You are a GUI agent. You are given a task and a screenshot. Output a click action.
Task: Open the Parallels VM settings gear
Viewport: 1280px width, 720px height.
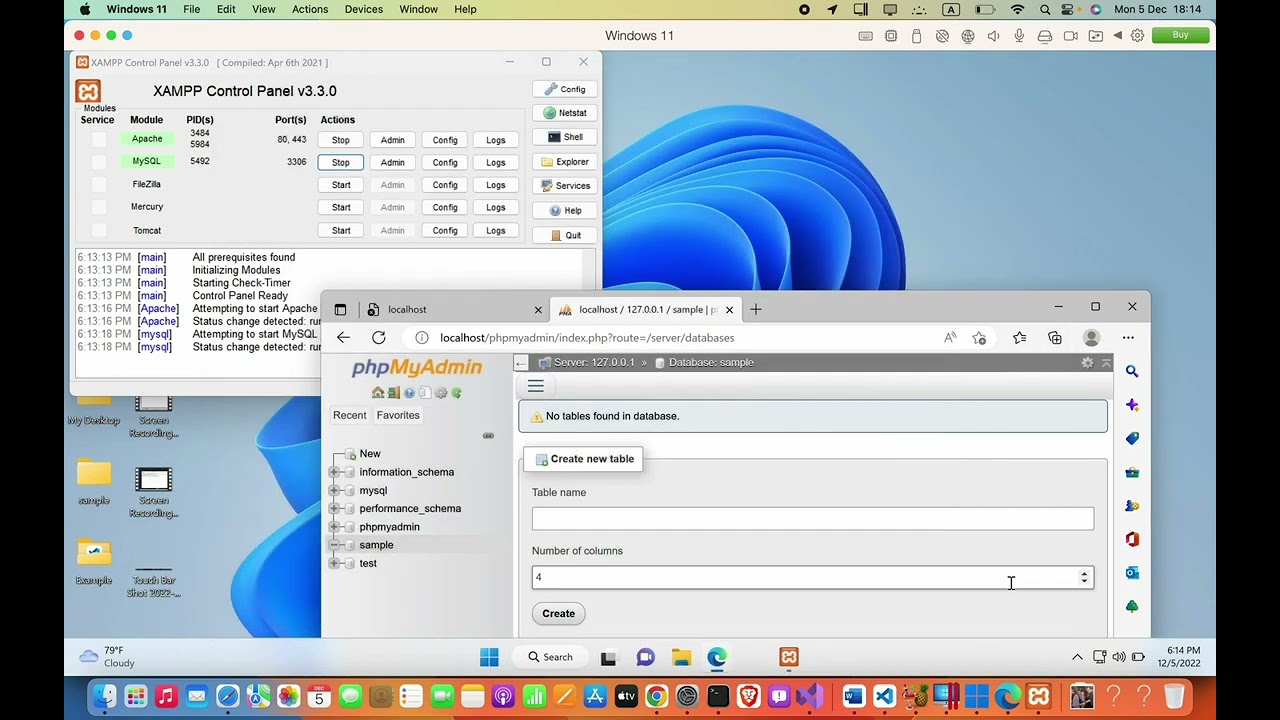pyautogui.click(x=1137, y=36)
